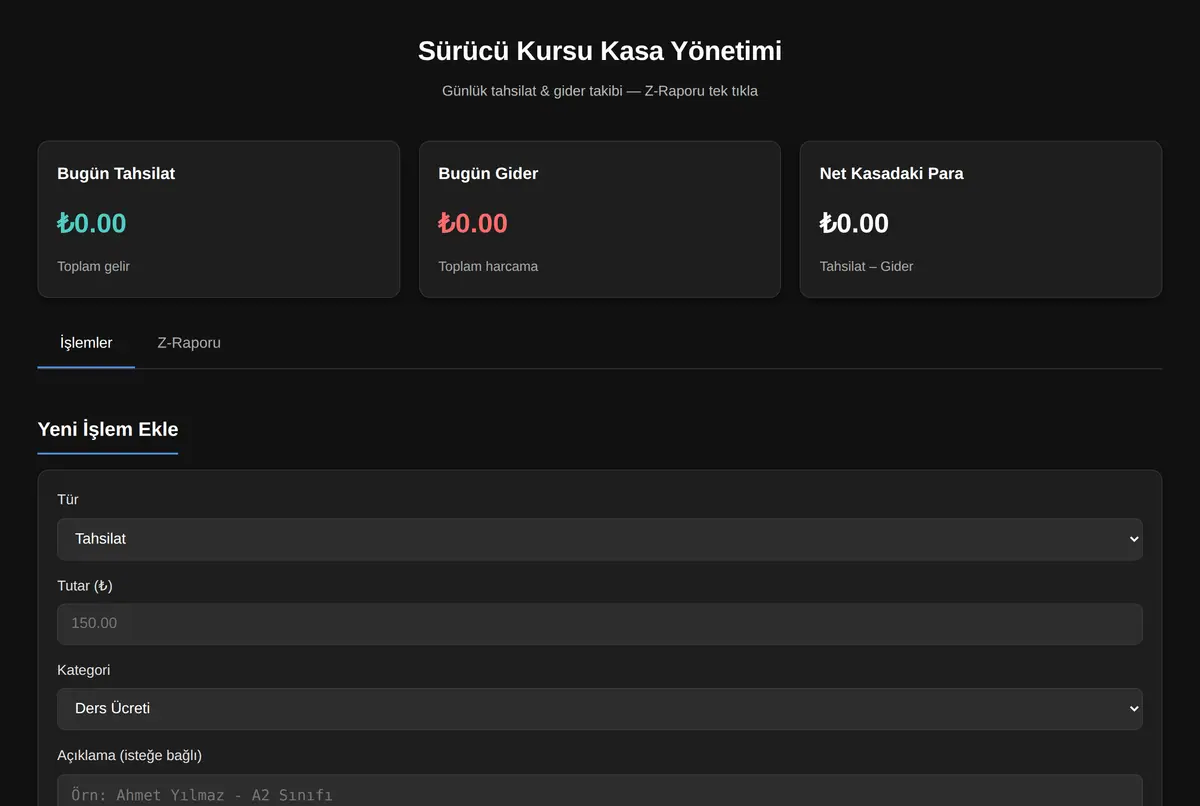
Task: Select the green ₺0.00 tahsilat amount
Action: pos(92,223)
